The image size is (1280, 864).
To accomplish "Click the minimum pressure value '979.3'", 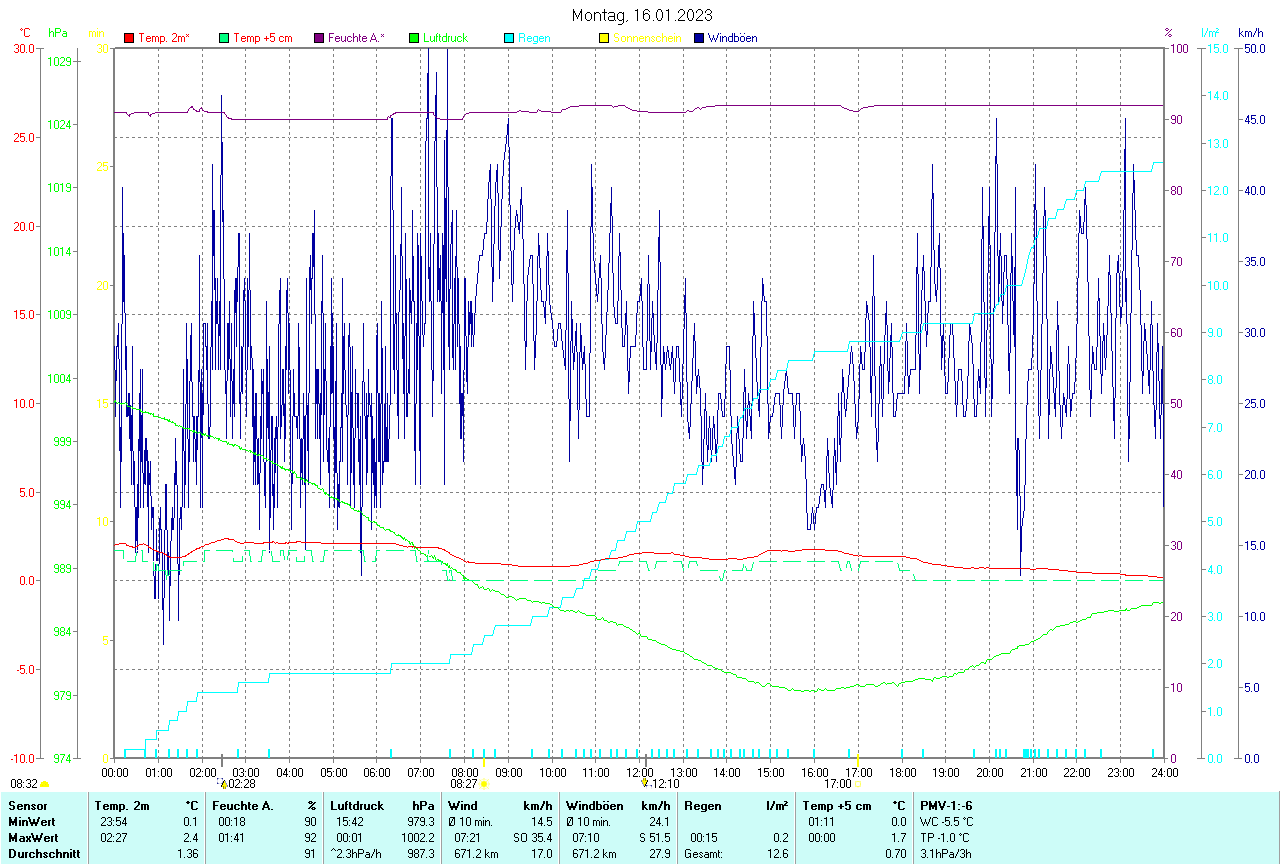I will coord(421,822).
